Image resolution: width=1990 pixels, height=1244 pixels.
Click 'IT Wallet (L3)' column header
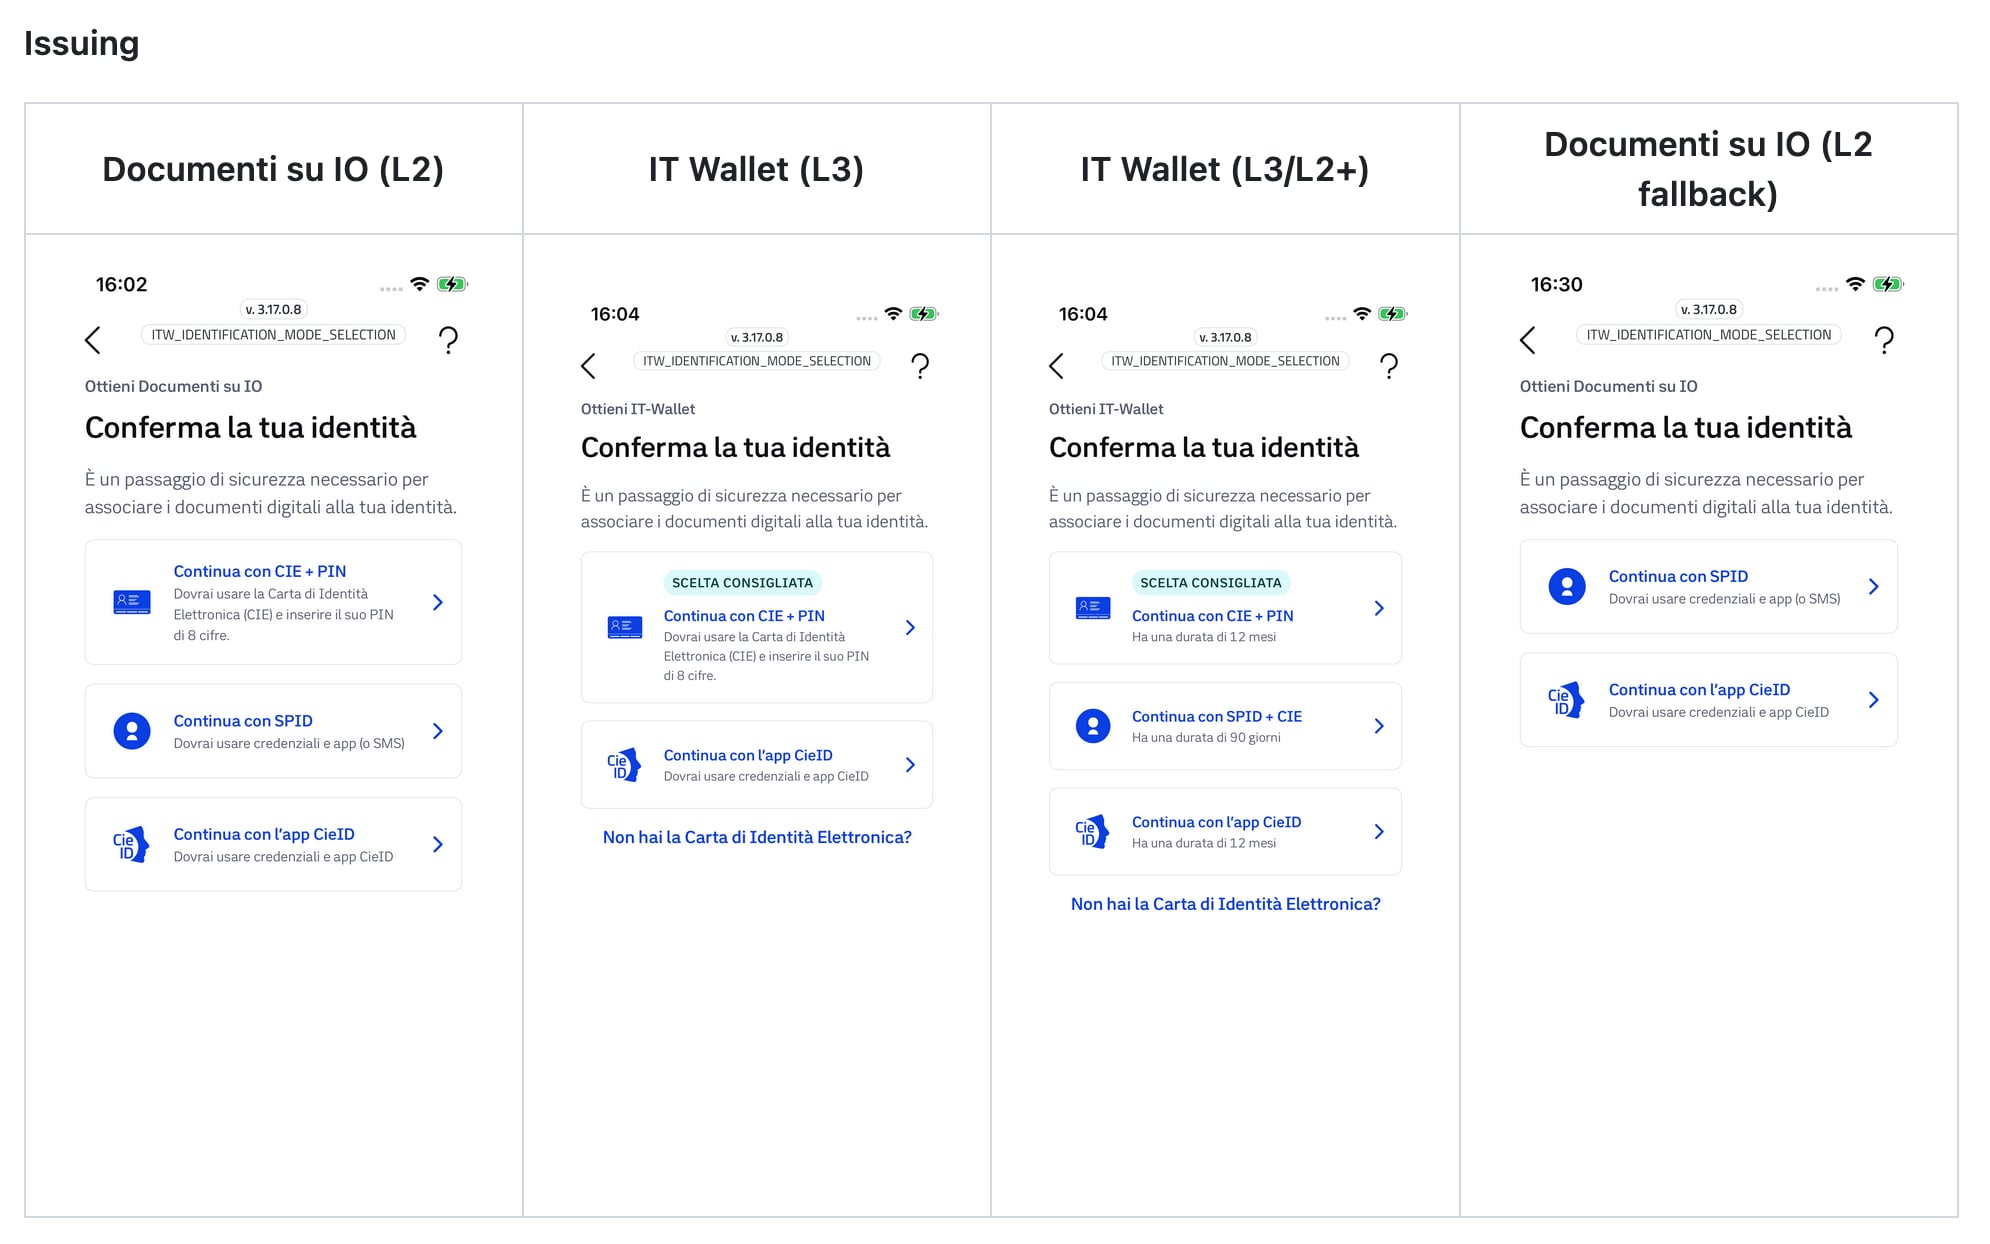pyautogui.click(x=756, y=169)
